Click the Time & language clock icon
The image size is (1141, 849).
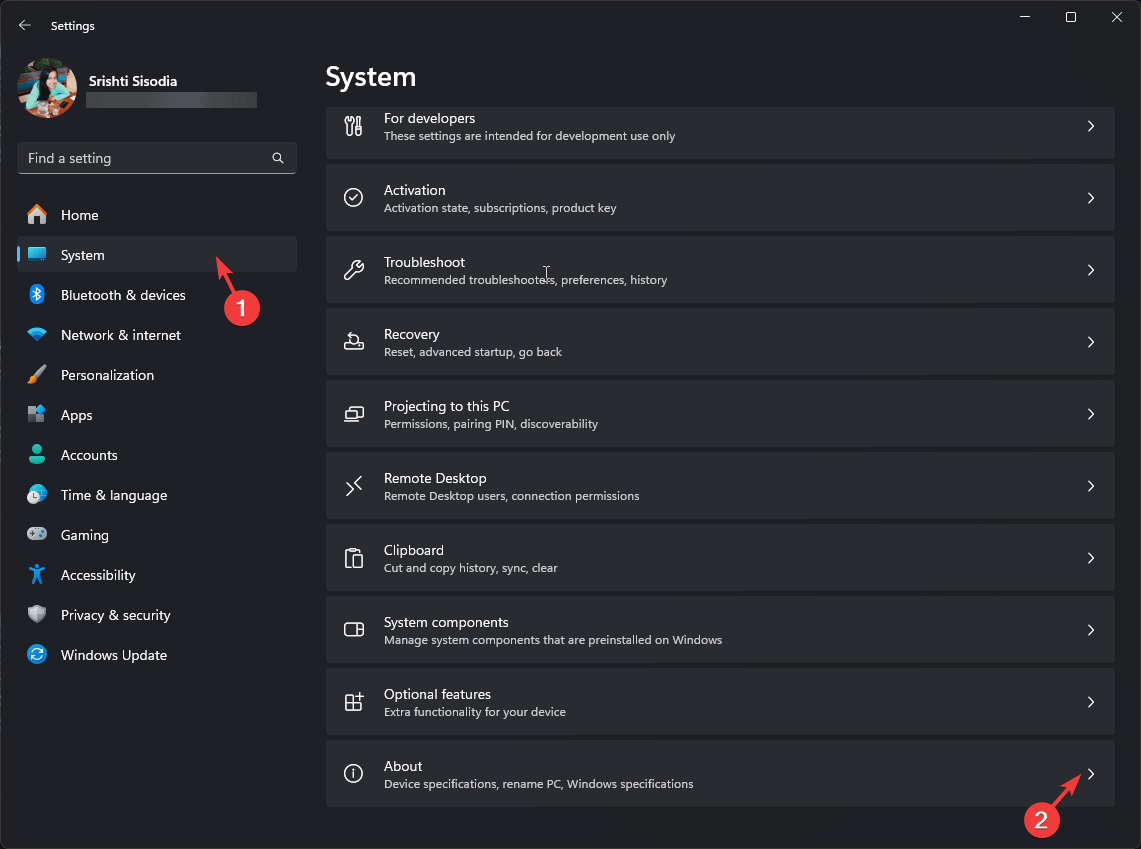pyautogui.click(x=37, y=495)
